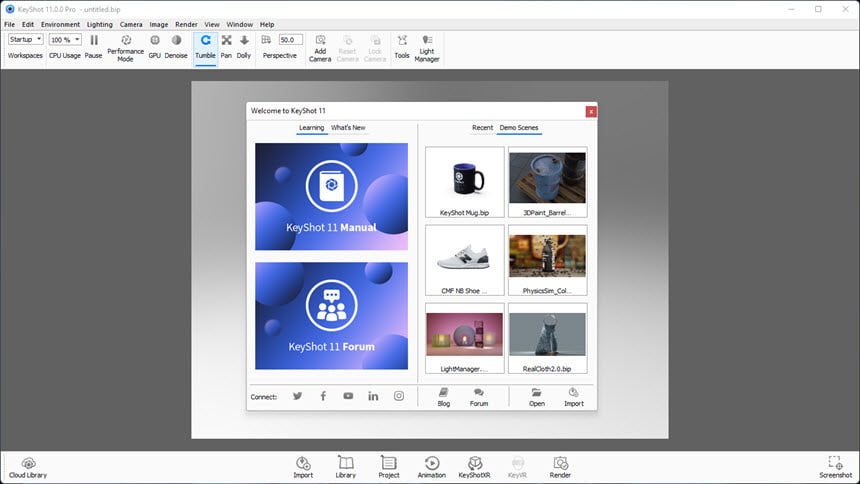Viewport: 860px width, 484px height.
Task: Open the Light Manager
Action: coord(427,48)
